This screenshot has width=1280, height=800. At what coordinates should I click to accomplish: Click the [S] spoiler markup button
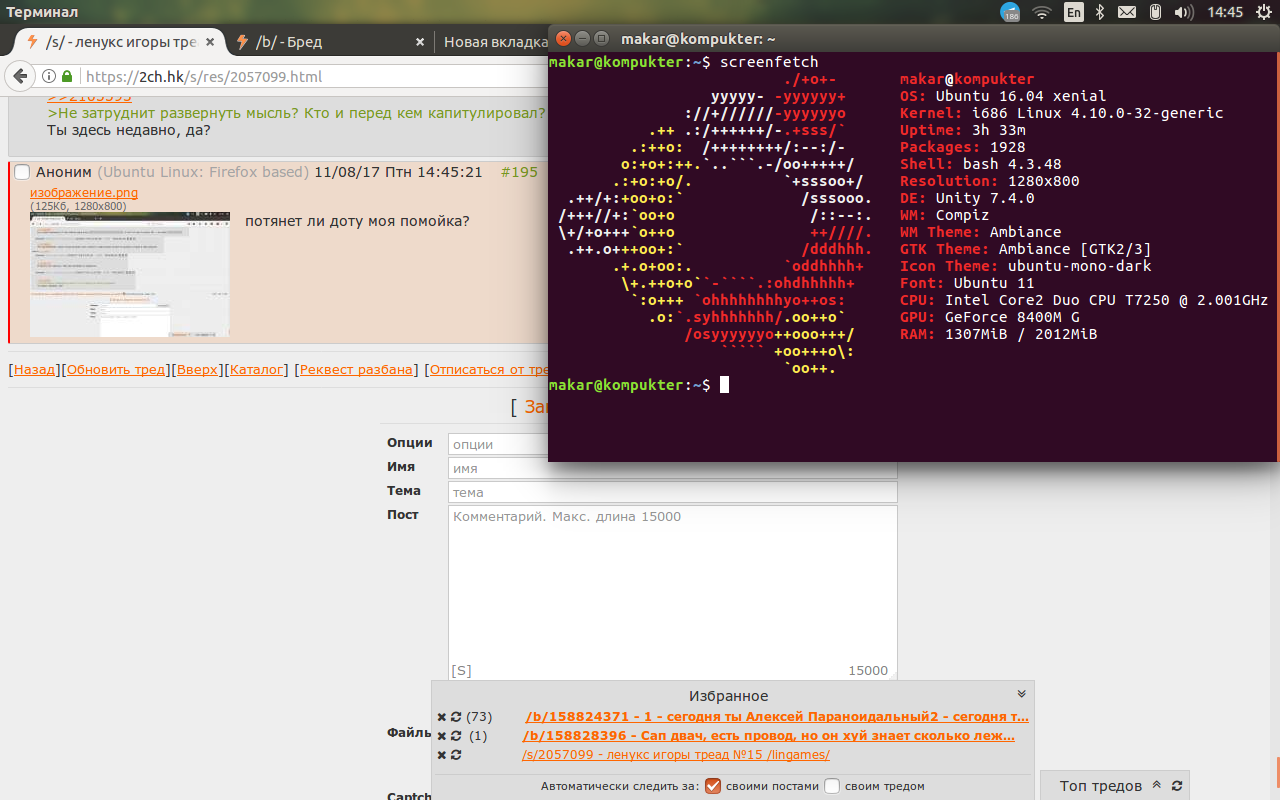(x=461, y=670)
